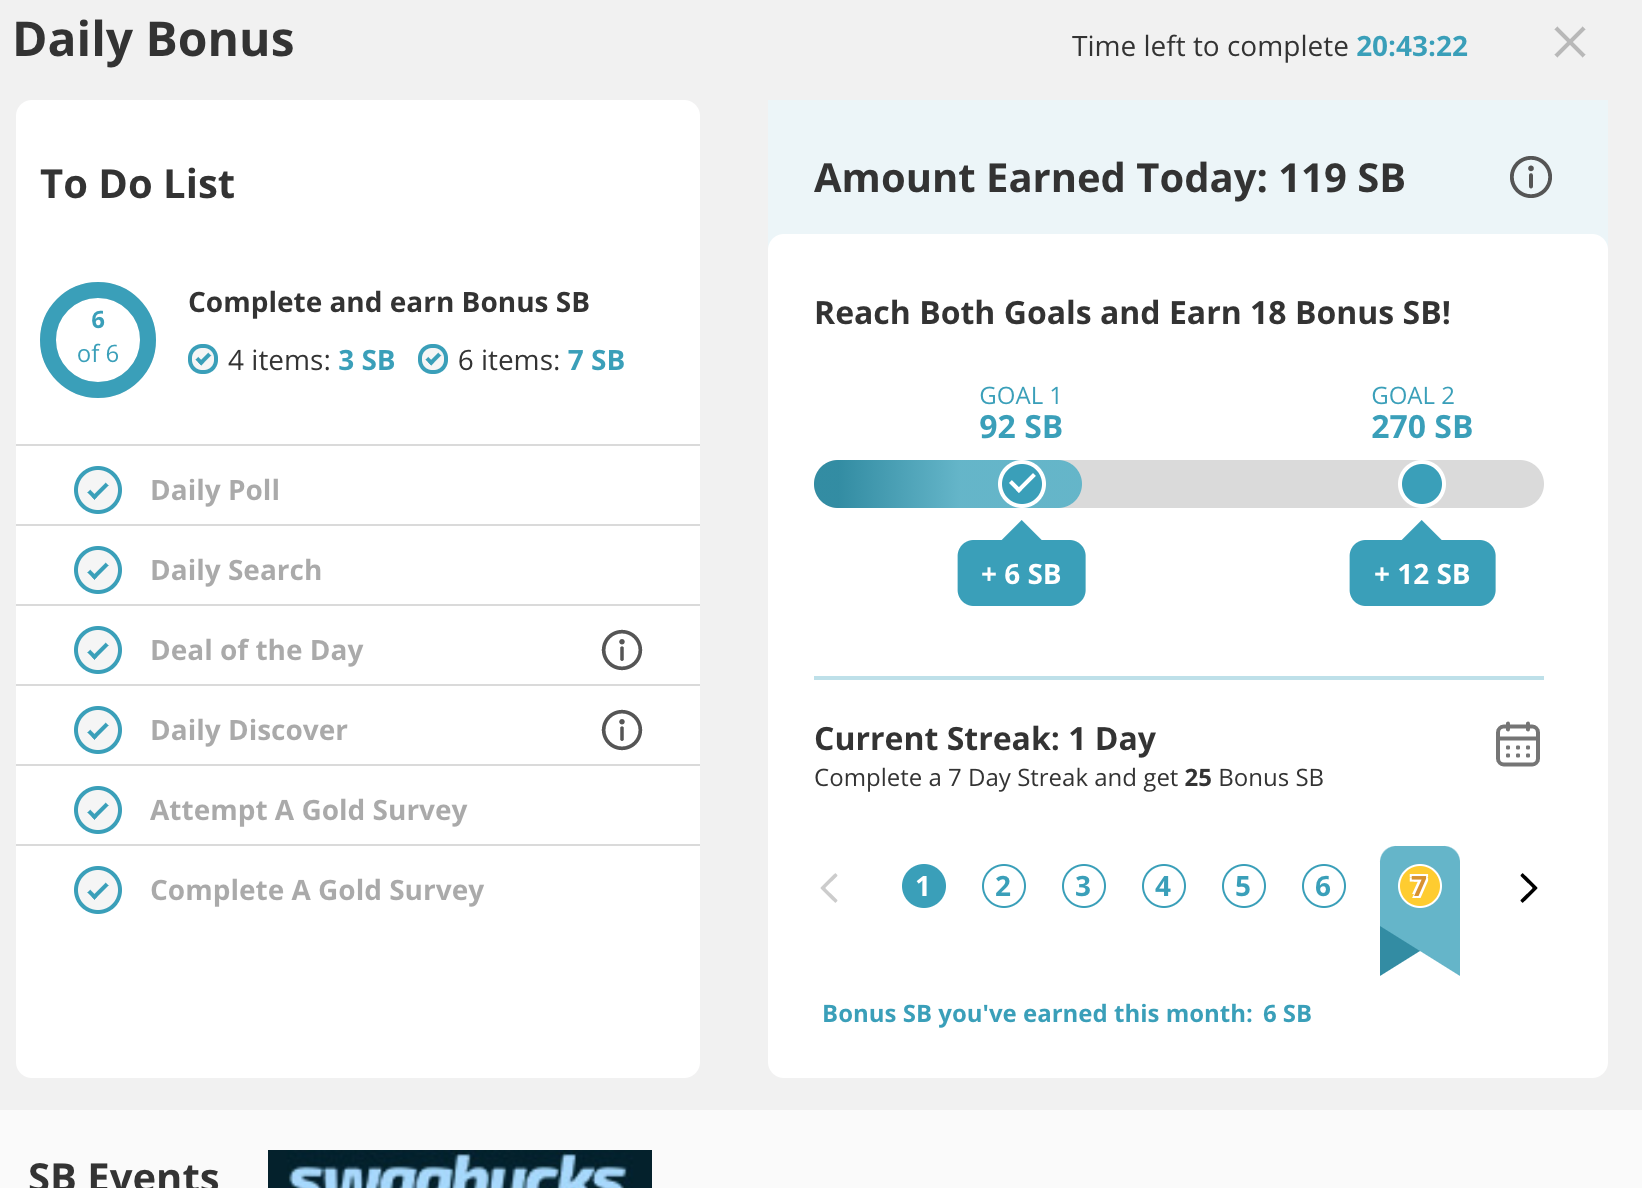Go to previous streak days with left chevron
The width and height of the screenshot is (1642, 1188).
(x=829, y=888)
